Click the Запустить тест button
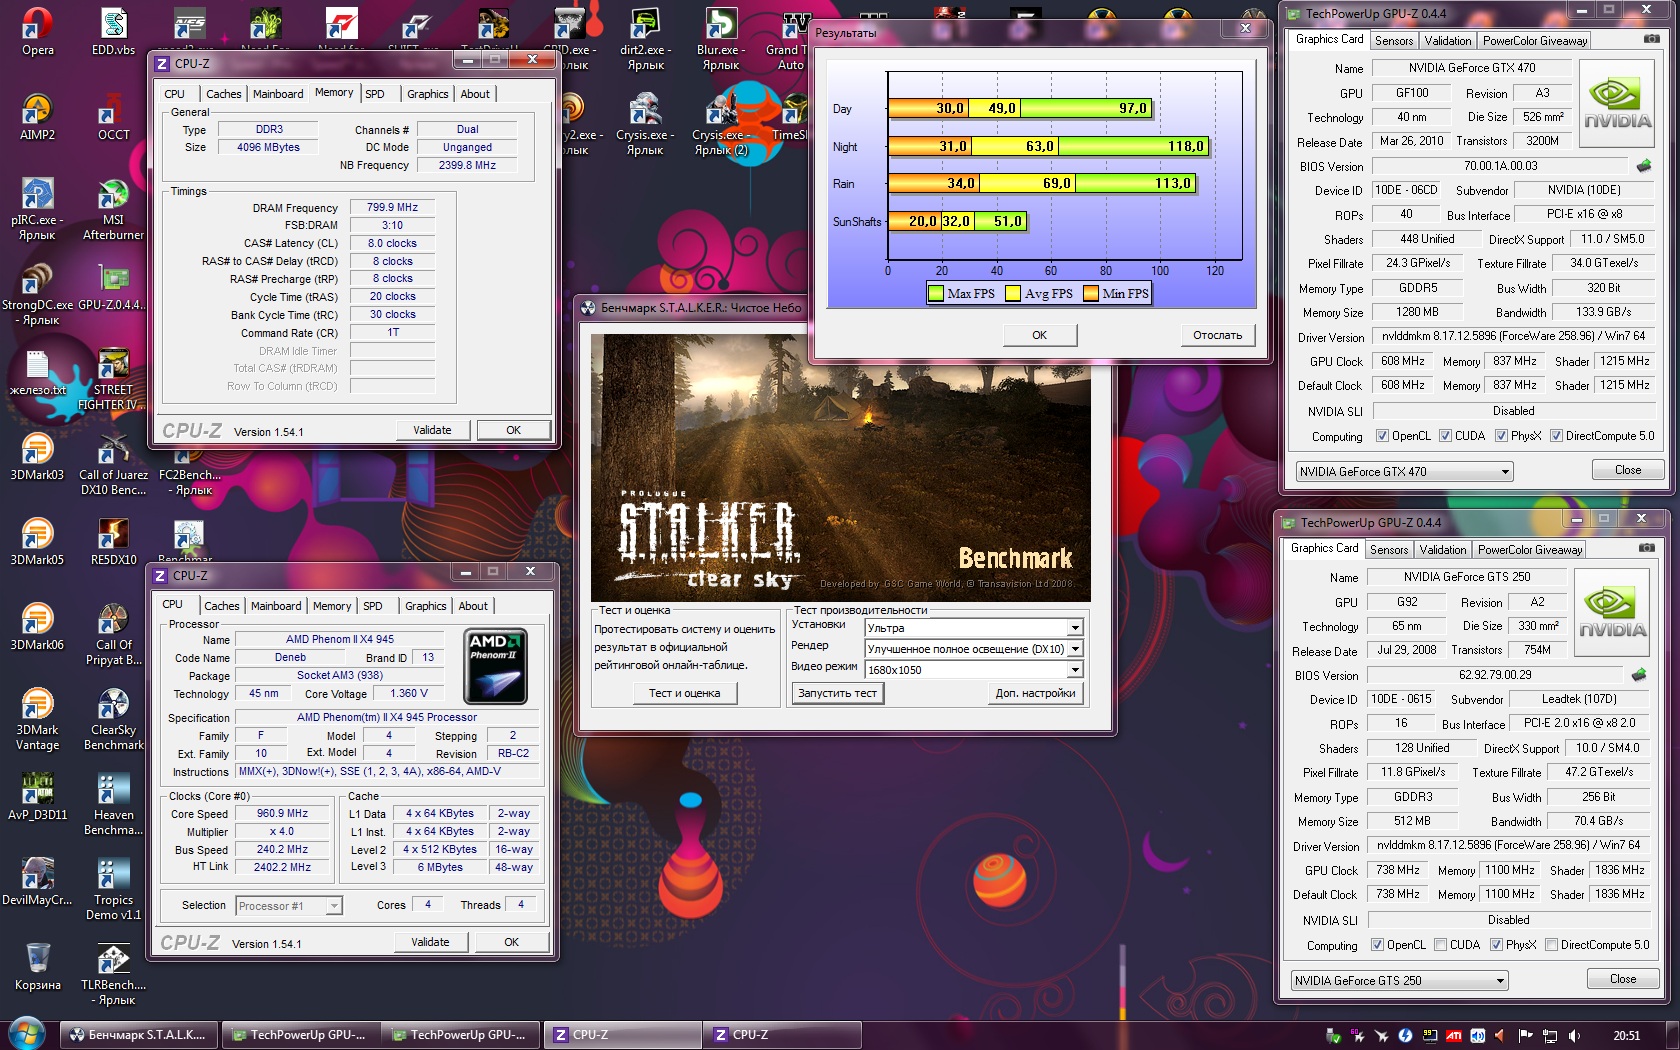 coord(838,693)
